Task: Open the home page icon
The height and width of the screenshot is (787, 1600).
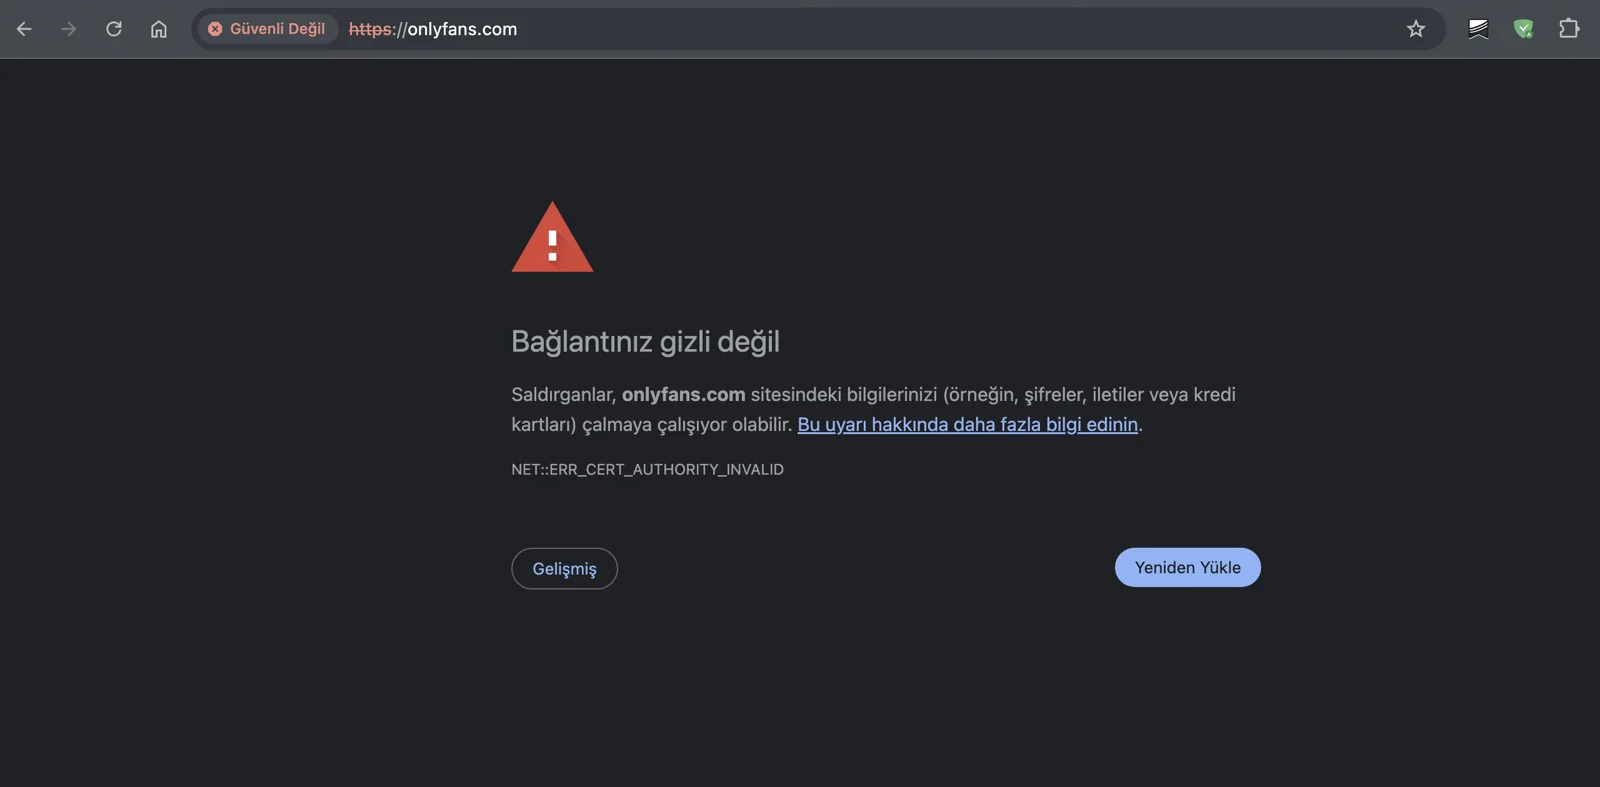Action: click(x=159, y=29)
